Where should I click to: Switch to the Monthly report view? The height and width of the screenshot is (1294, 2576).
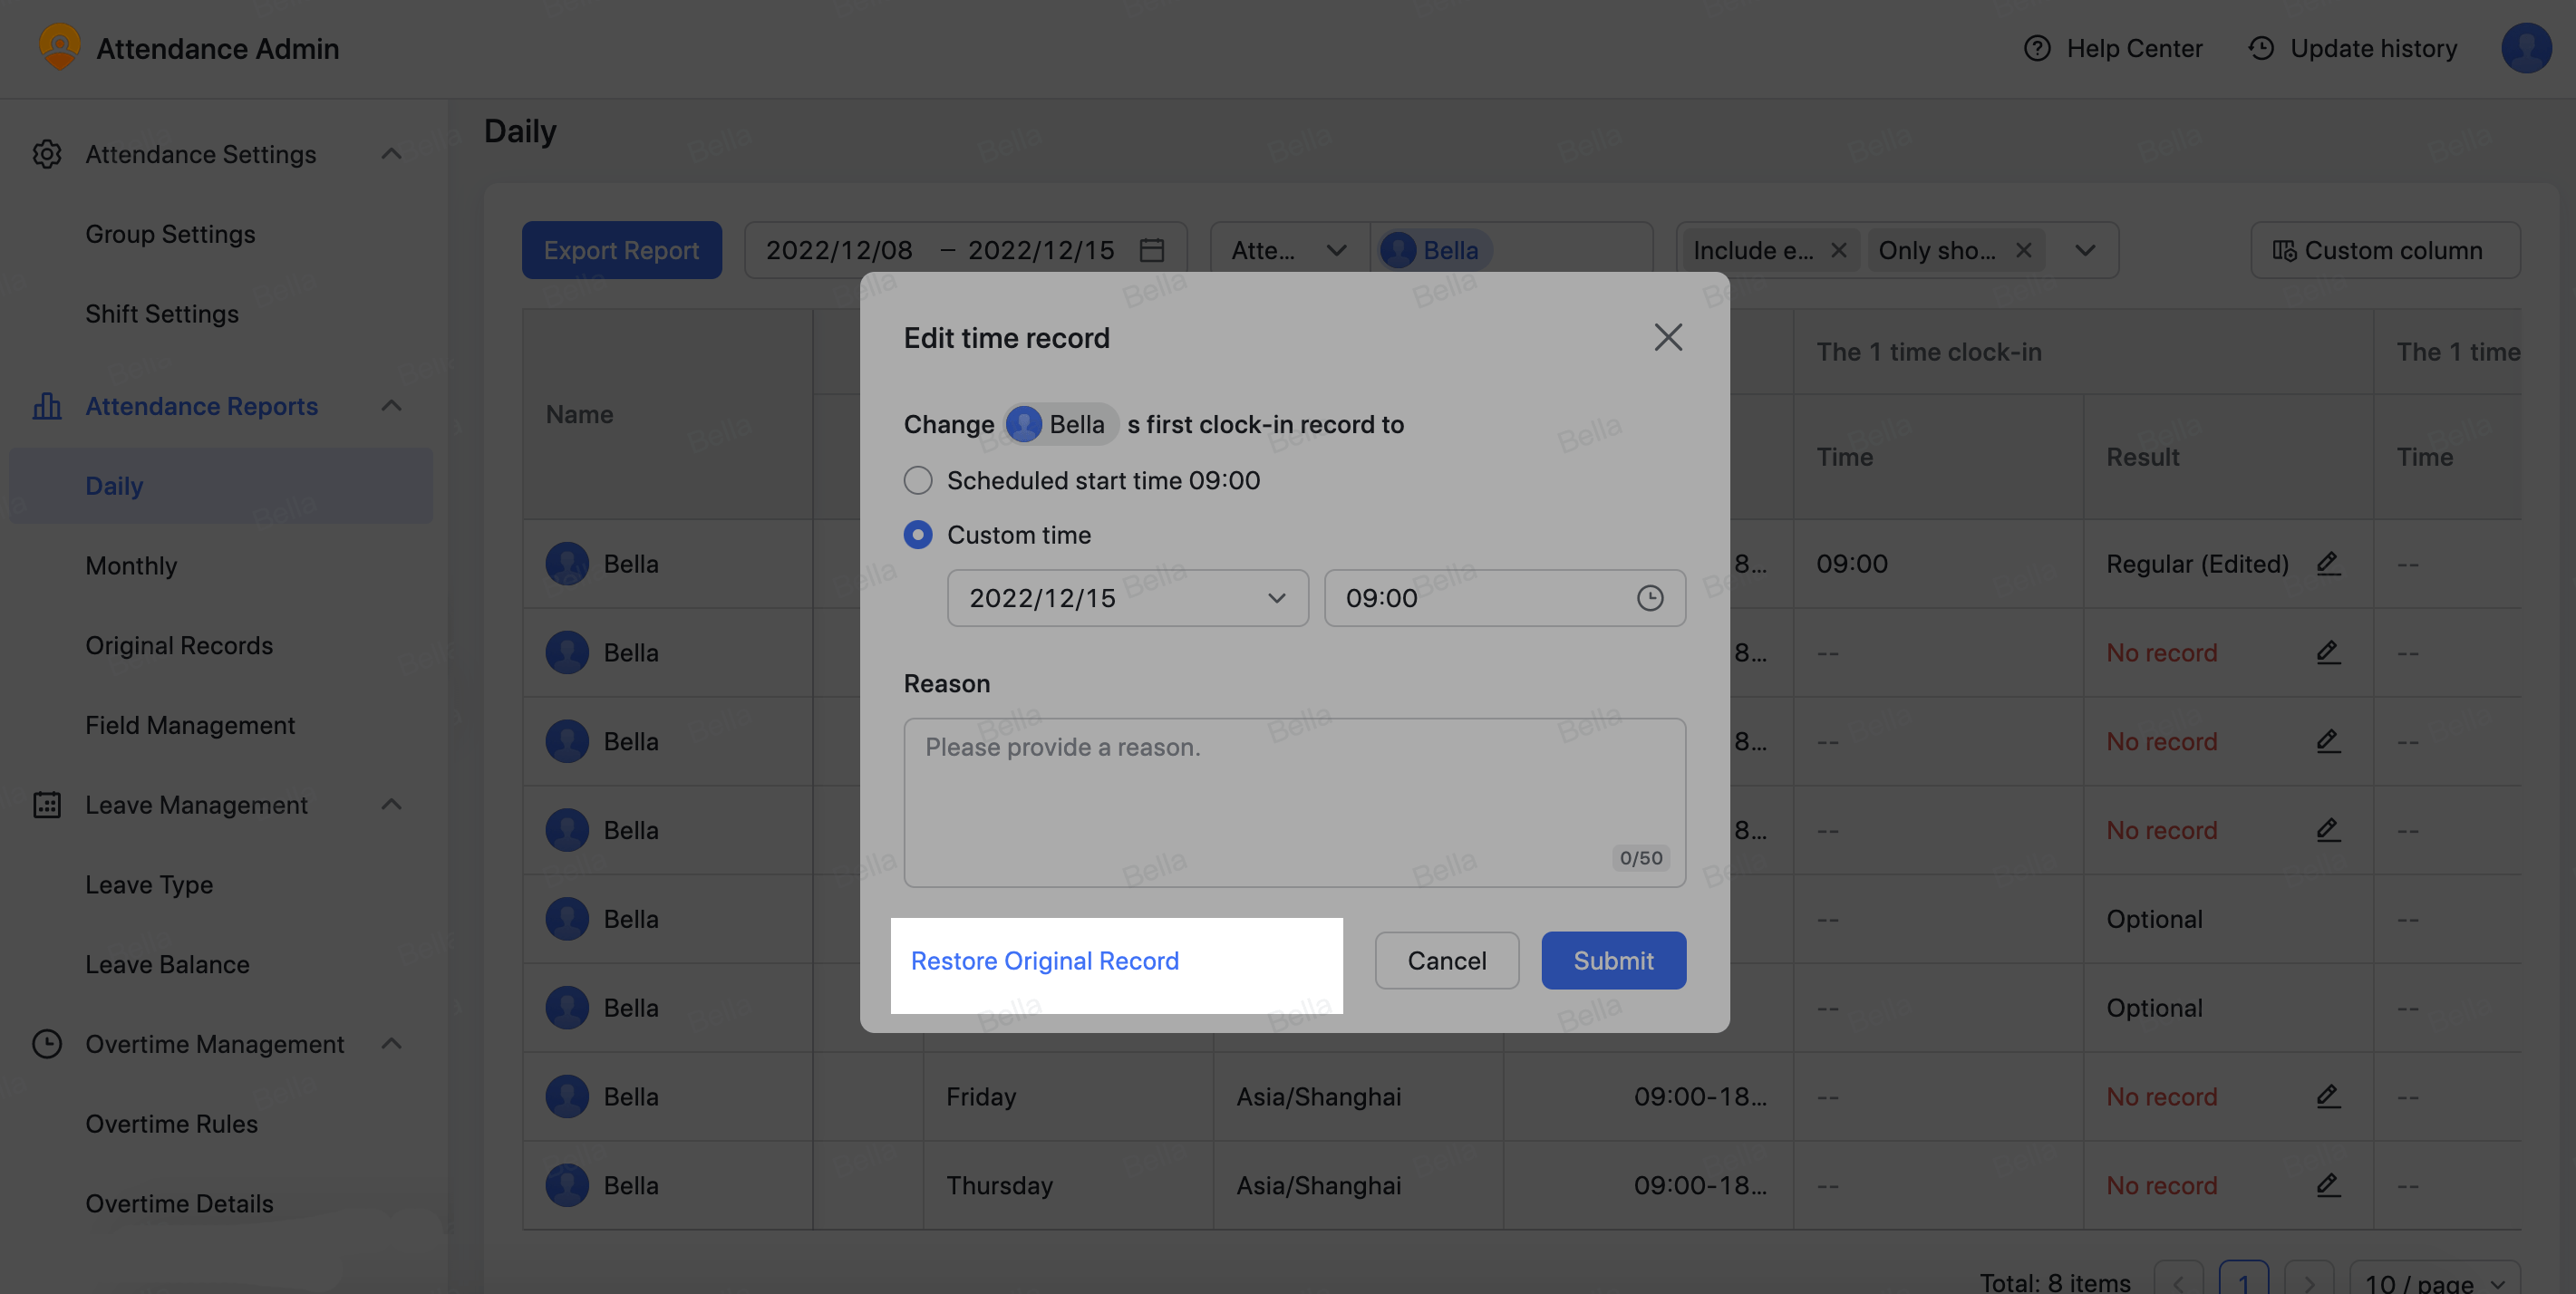(131, 565)
